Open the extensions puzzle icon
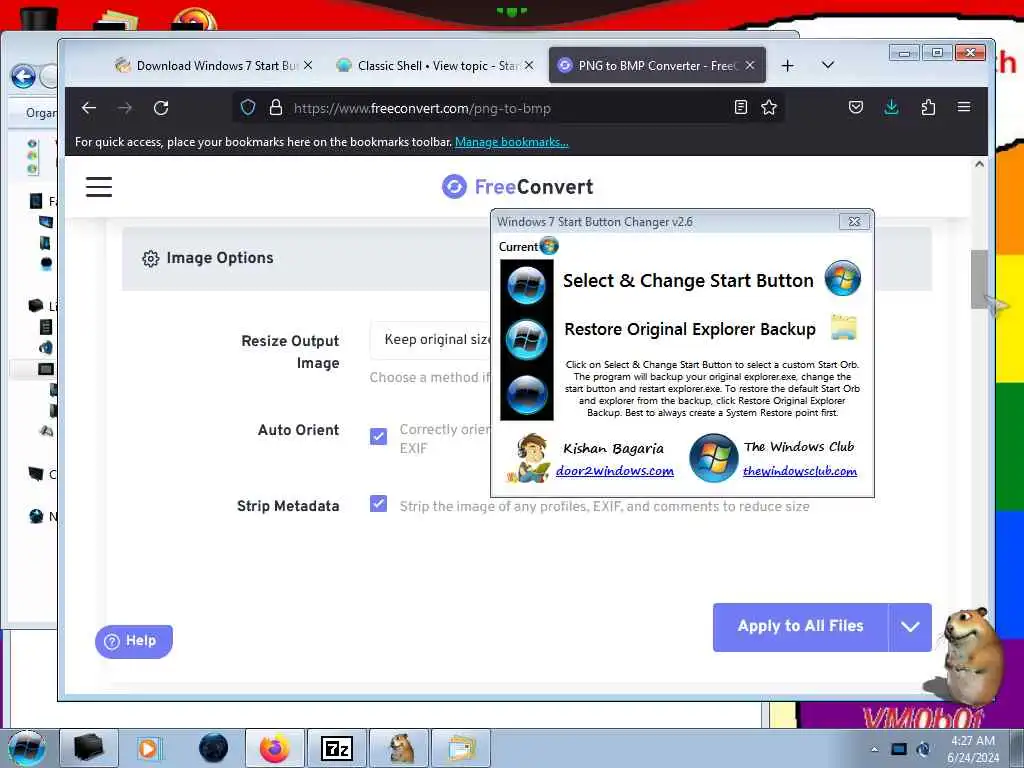The image size is (1024, 768). (928, 107)
